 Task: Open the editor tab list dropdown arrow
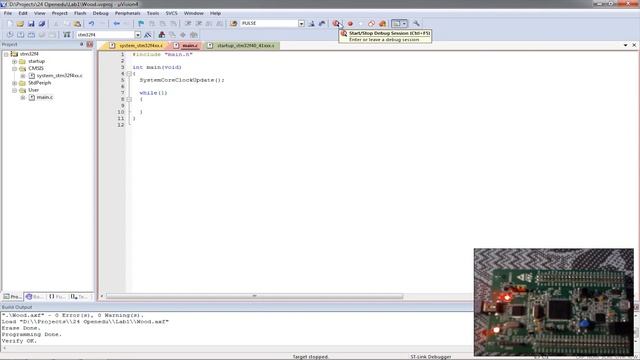tap(626, 45)
